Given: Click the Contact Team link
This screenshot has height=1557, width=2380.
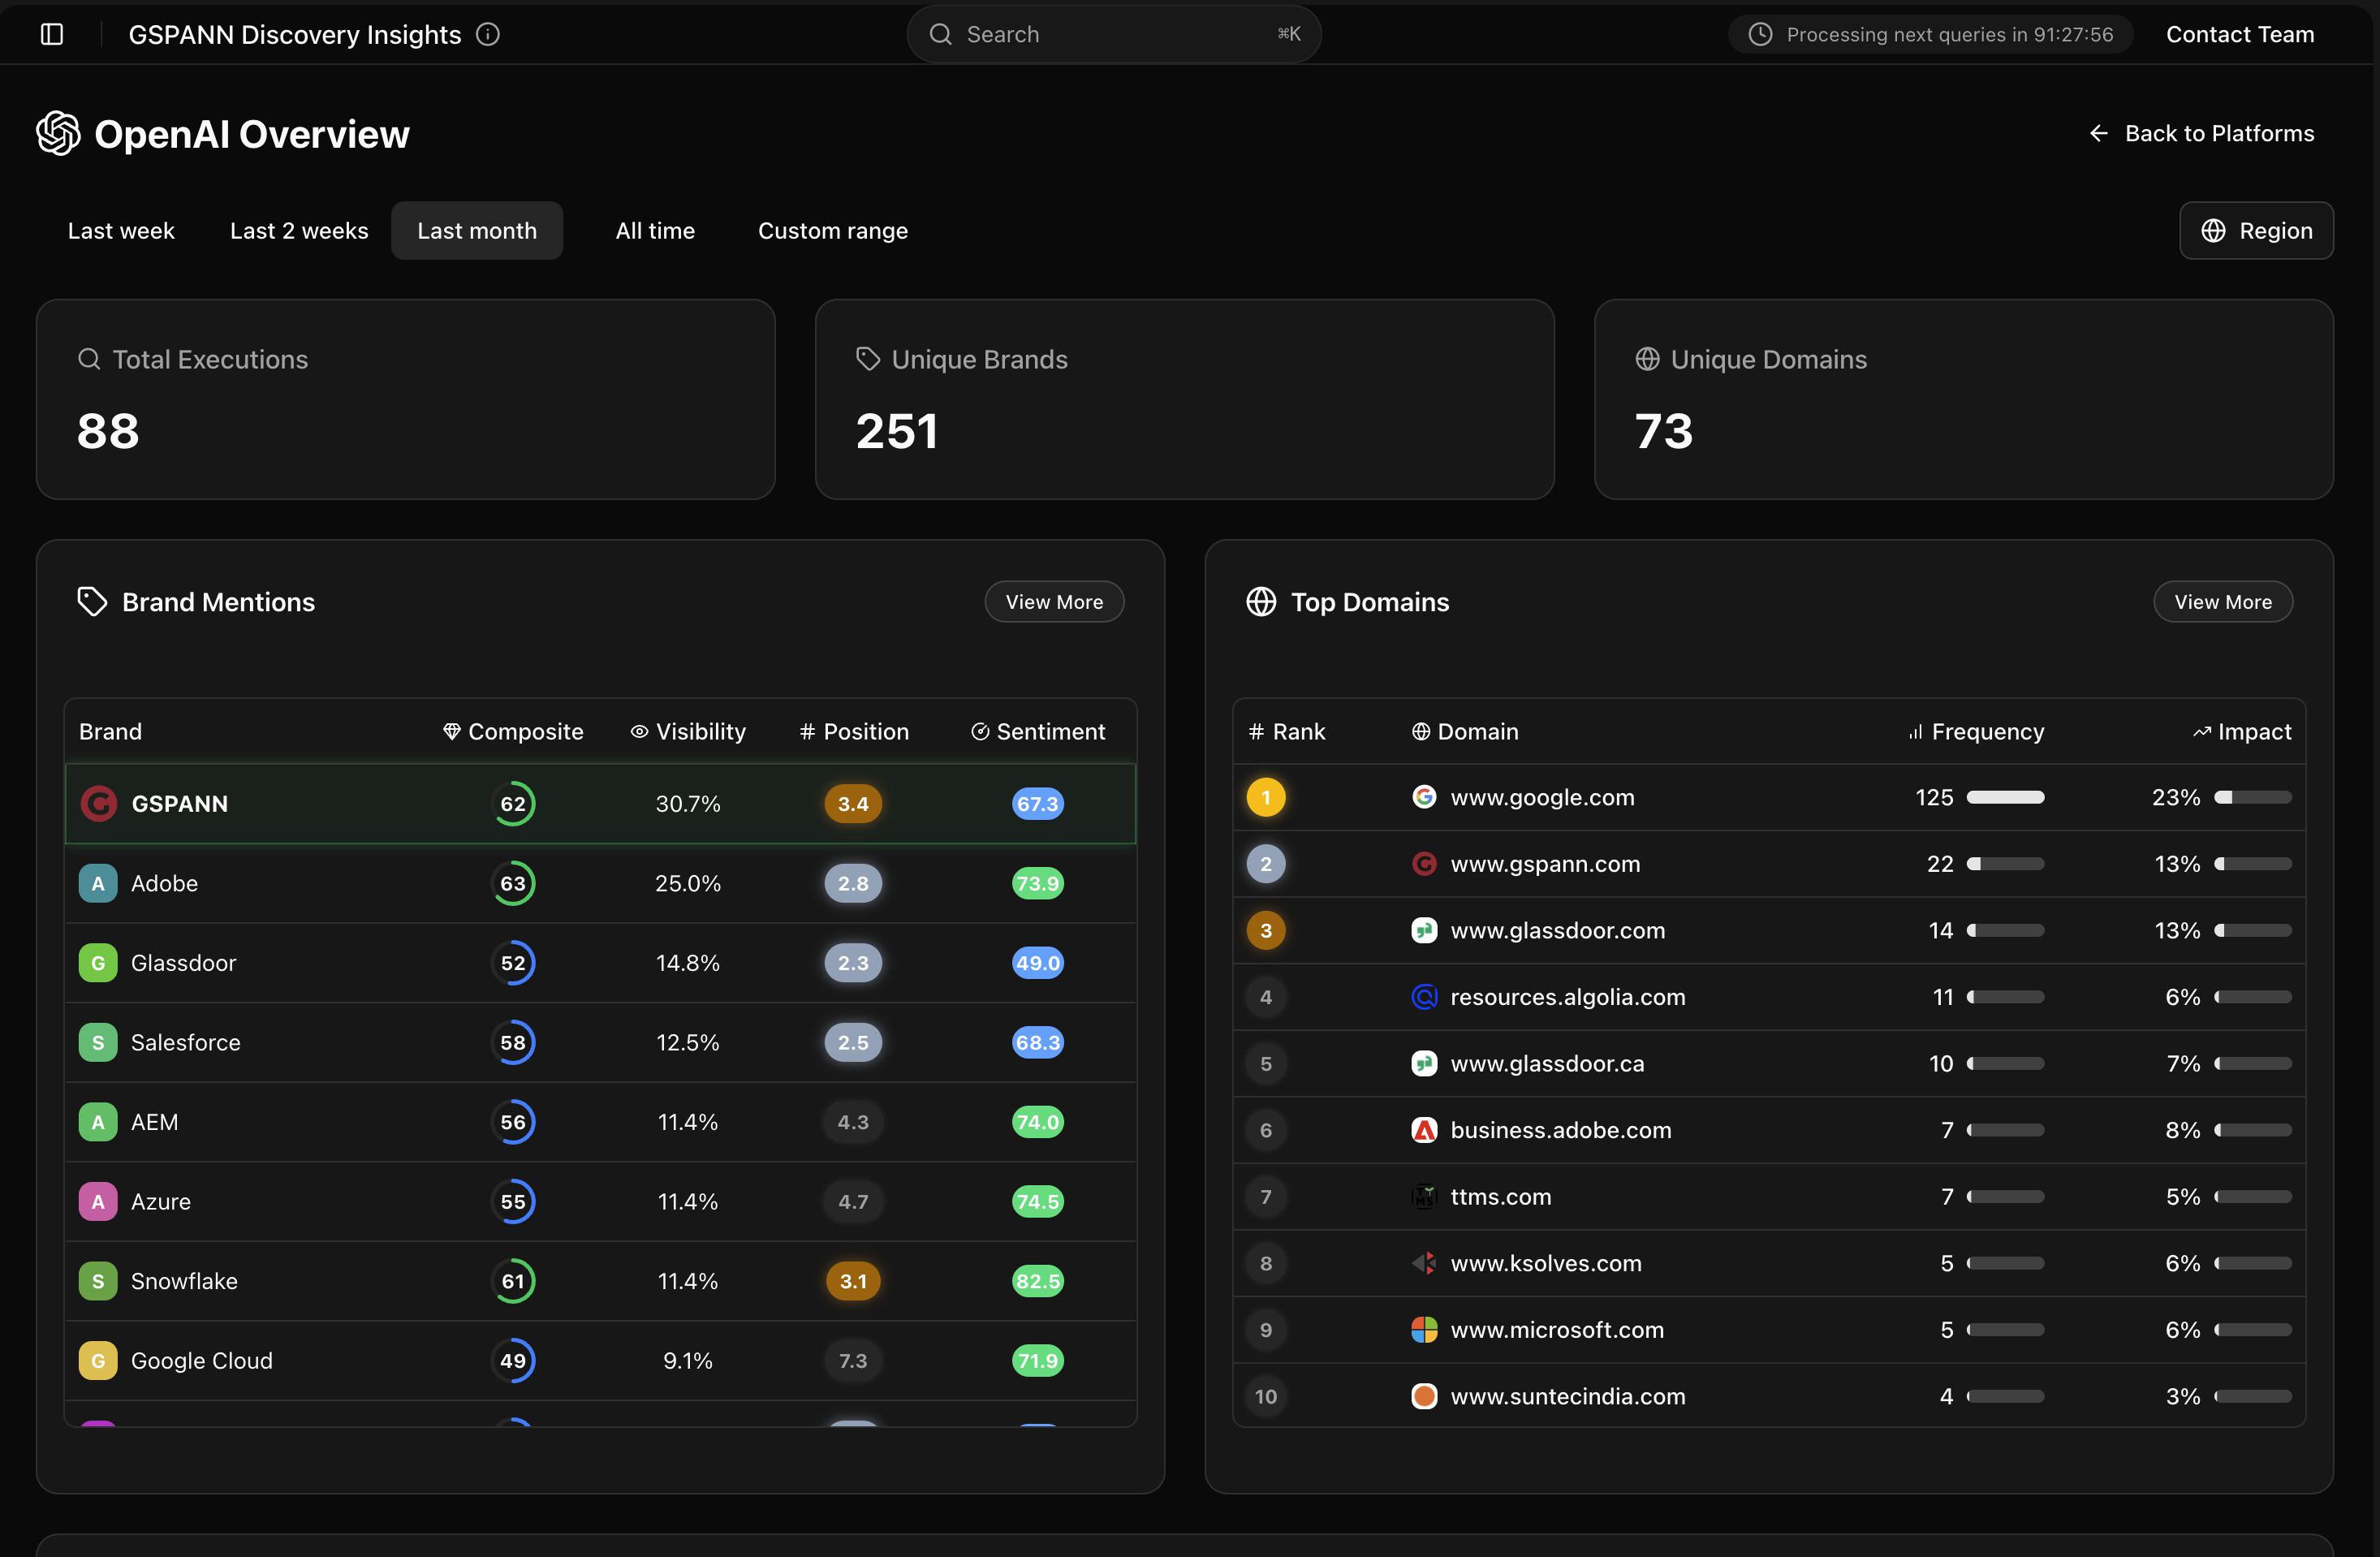Looking at the screenshot, I should 2240,34.
